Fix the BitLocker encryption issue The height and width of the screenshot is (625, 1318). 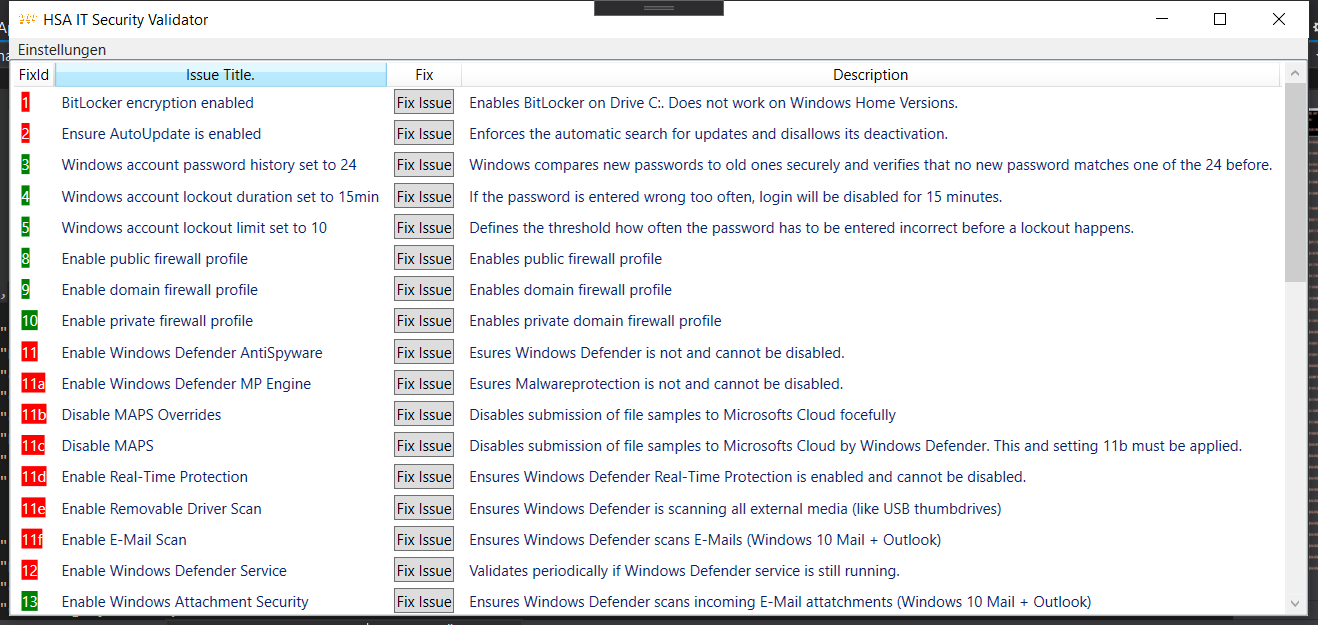click(423, 101)
